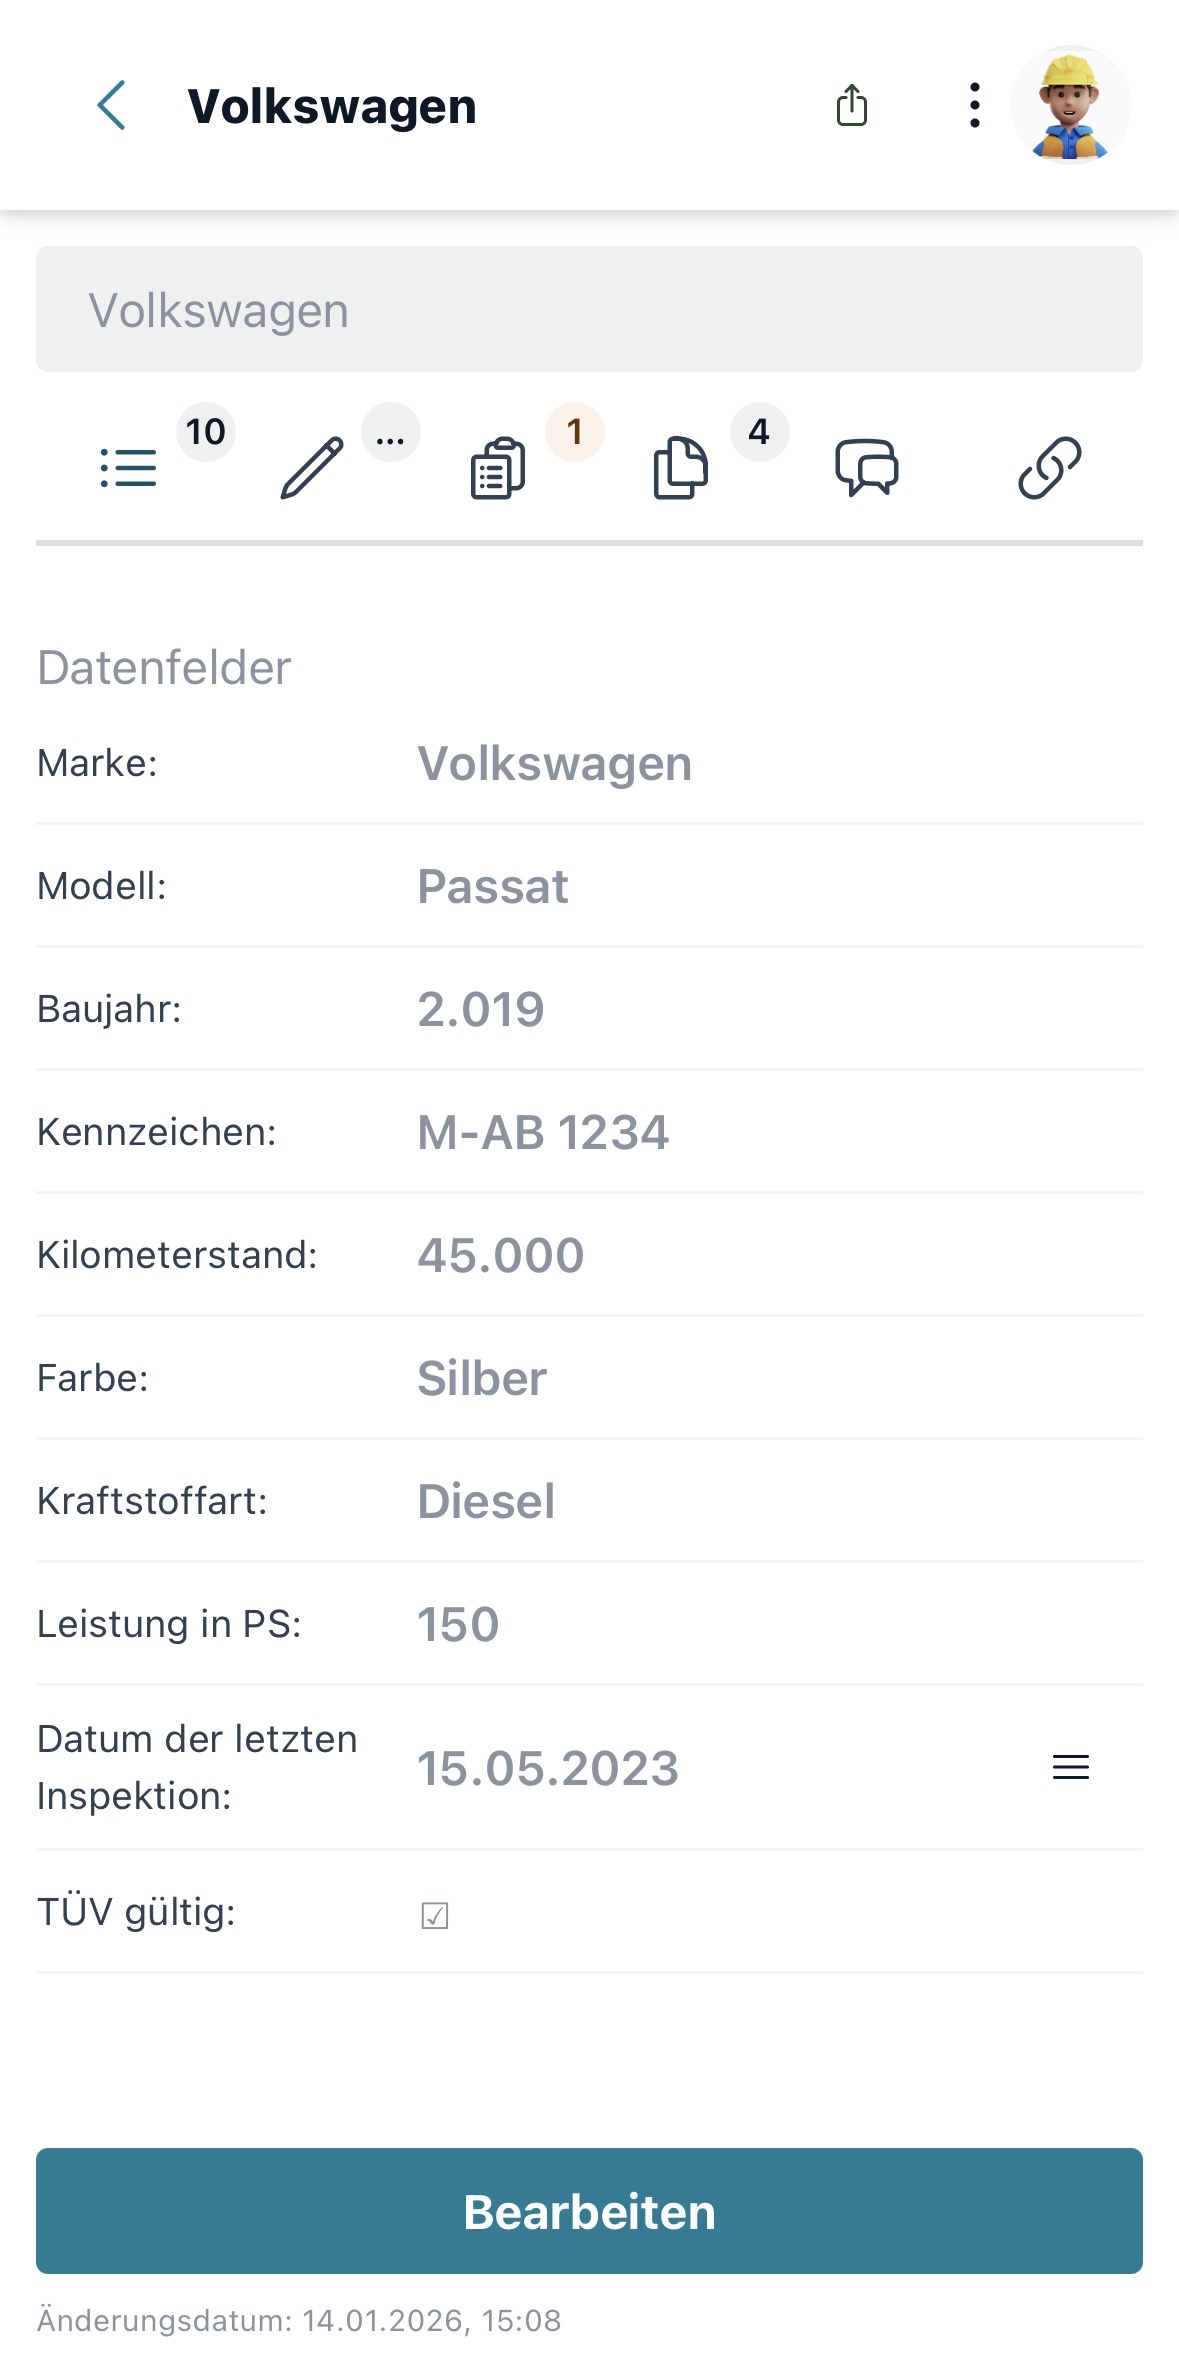Viewport: 1179px width, 2379px height.
Task: Toggle the TÜV gültig checkbox
Action: click(x=435, y=1915)
